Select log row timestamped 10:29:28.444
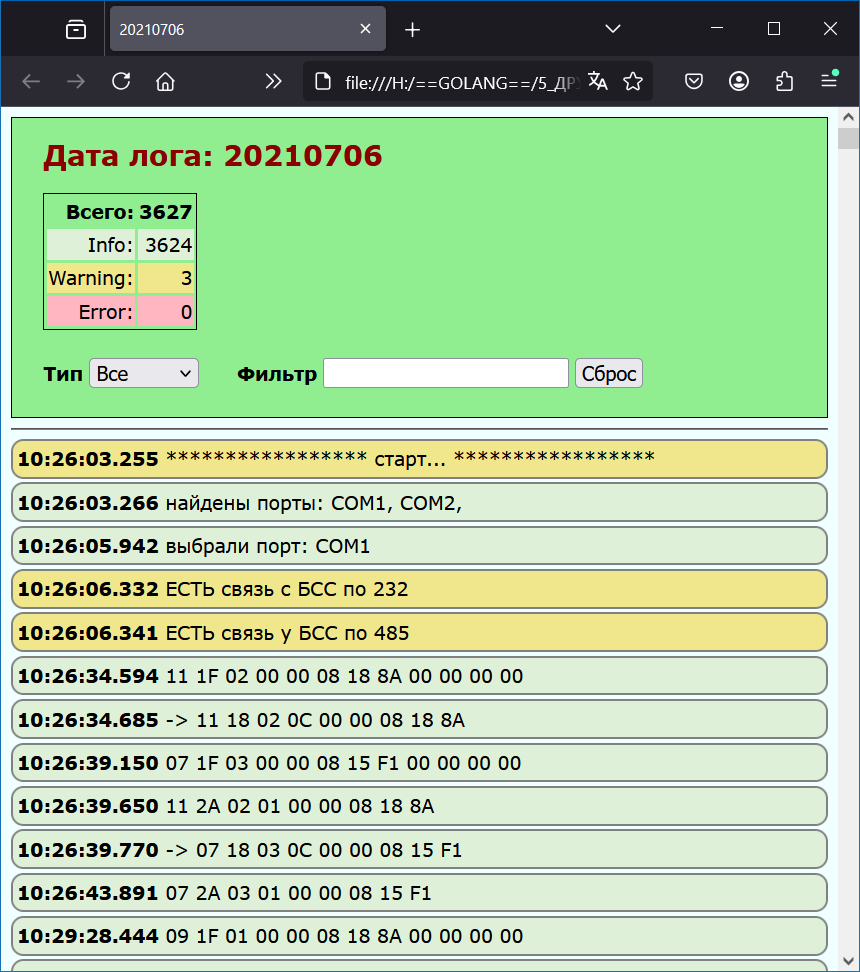Screen dimensions: 860x972 [420, 936]
